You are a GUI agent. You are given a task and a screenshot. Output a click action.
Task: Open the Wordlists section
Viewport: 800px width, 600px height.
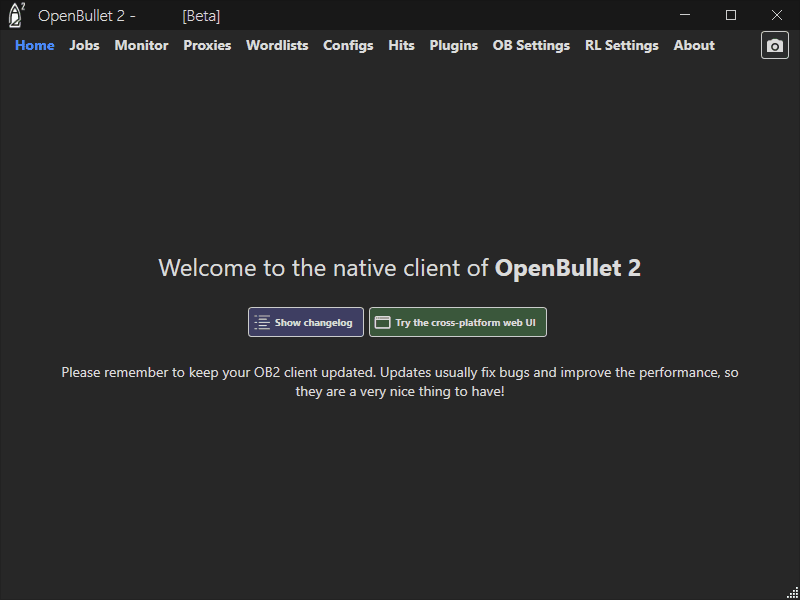277,45
